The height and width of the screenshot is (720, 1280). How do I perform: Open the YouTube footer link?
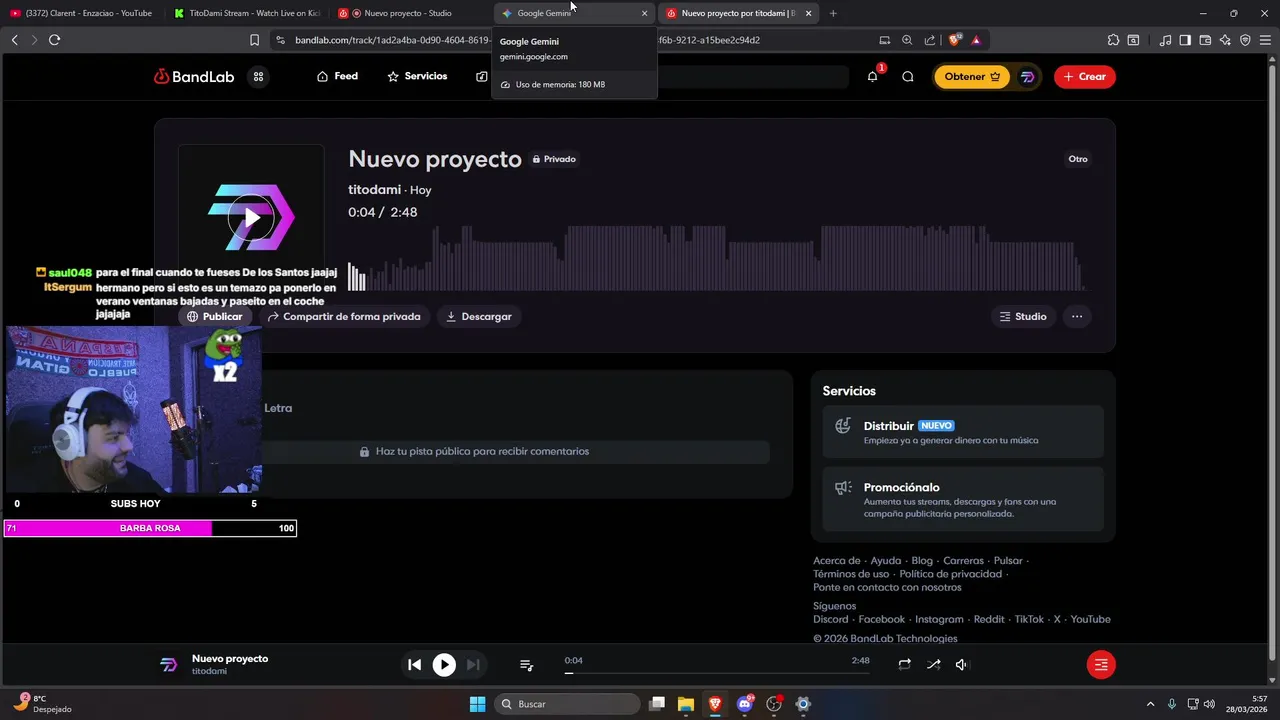pos(1091,619)
